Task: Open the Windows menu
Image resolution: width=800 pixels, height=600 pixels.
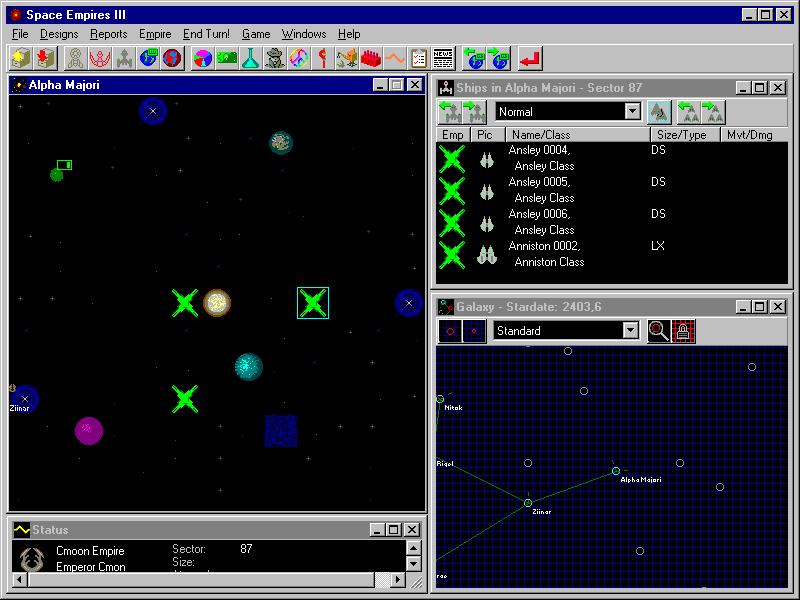Action: tap(304, 34)
